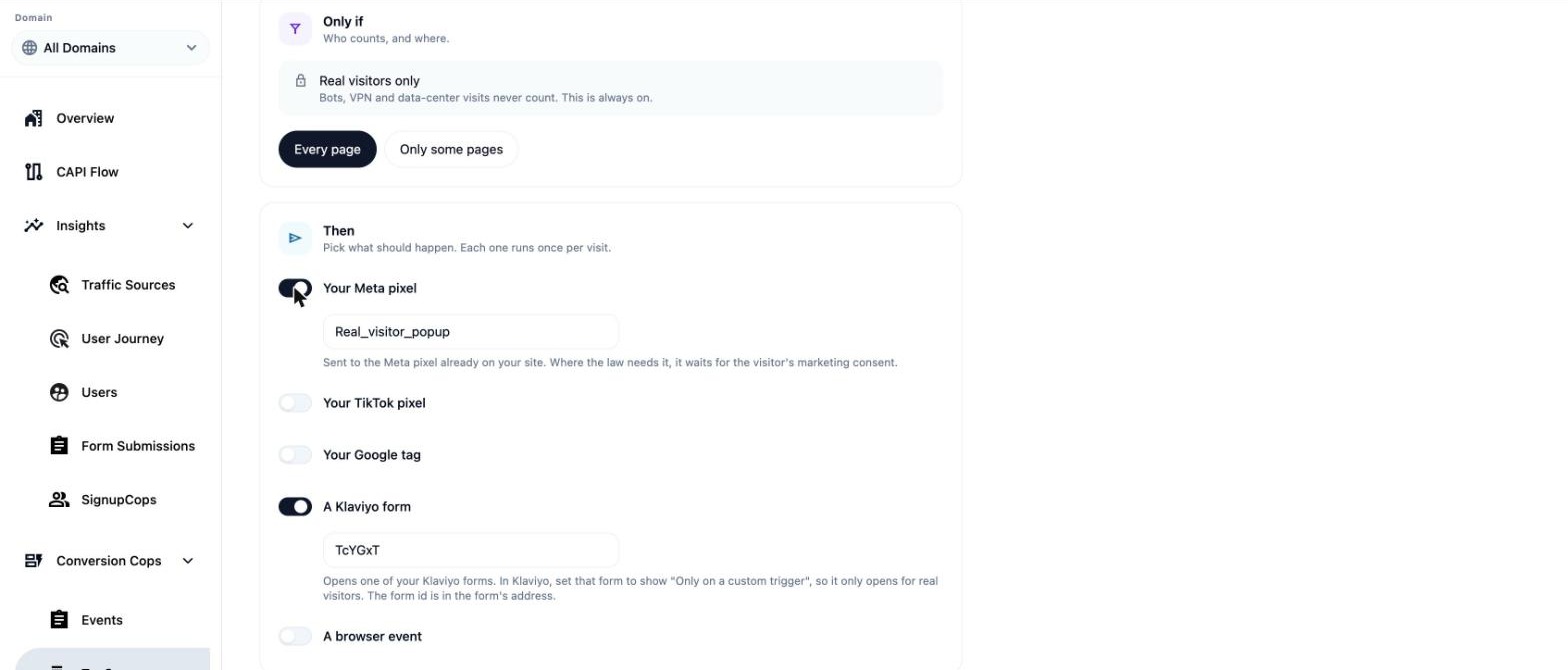Switch off the A Klaviyo form toggle
The image size is (1568, 670).
pos(295,507)
